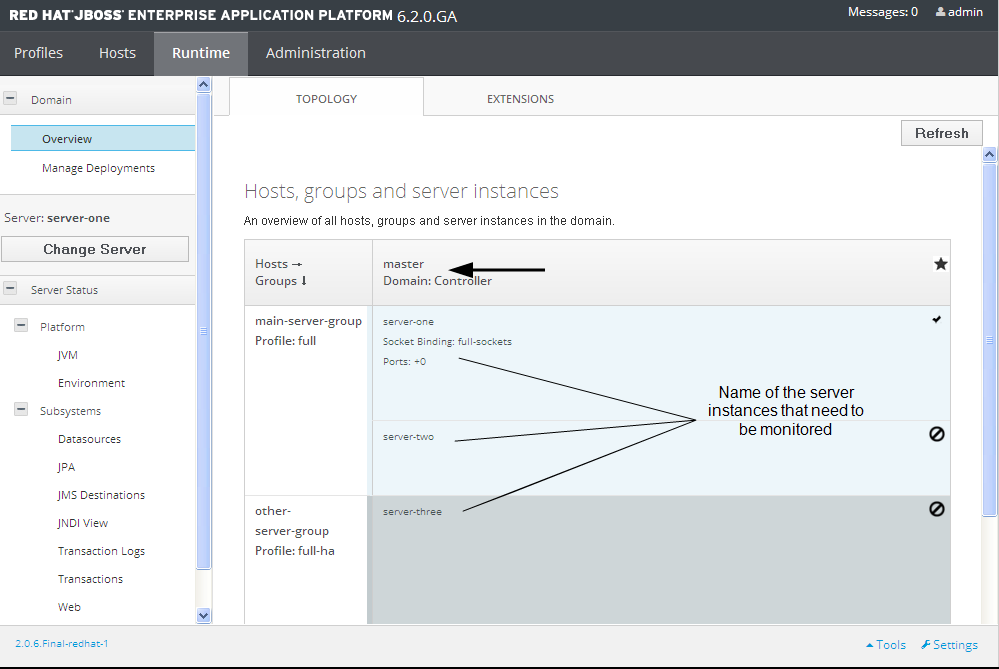Switch to the Extensions tab
The width and height of the screenshot is (999, 669).
tap(521, 99)
